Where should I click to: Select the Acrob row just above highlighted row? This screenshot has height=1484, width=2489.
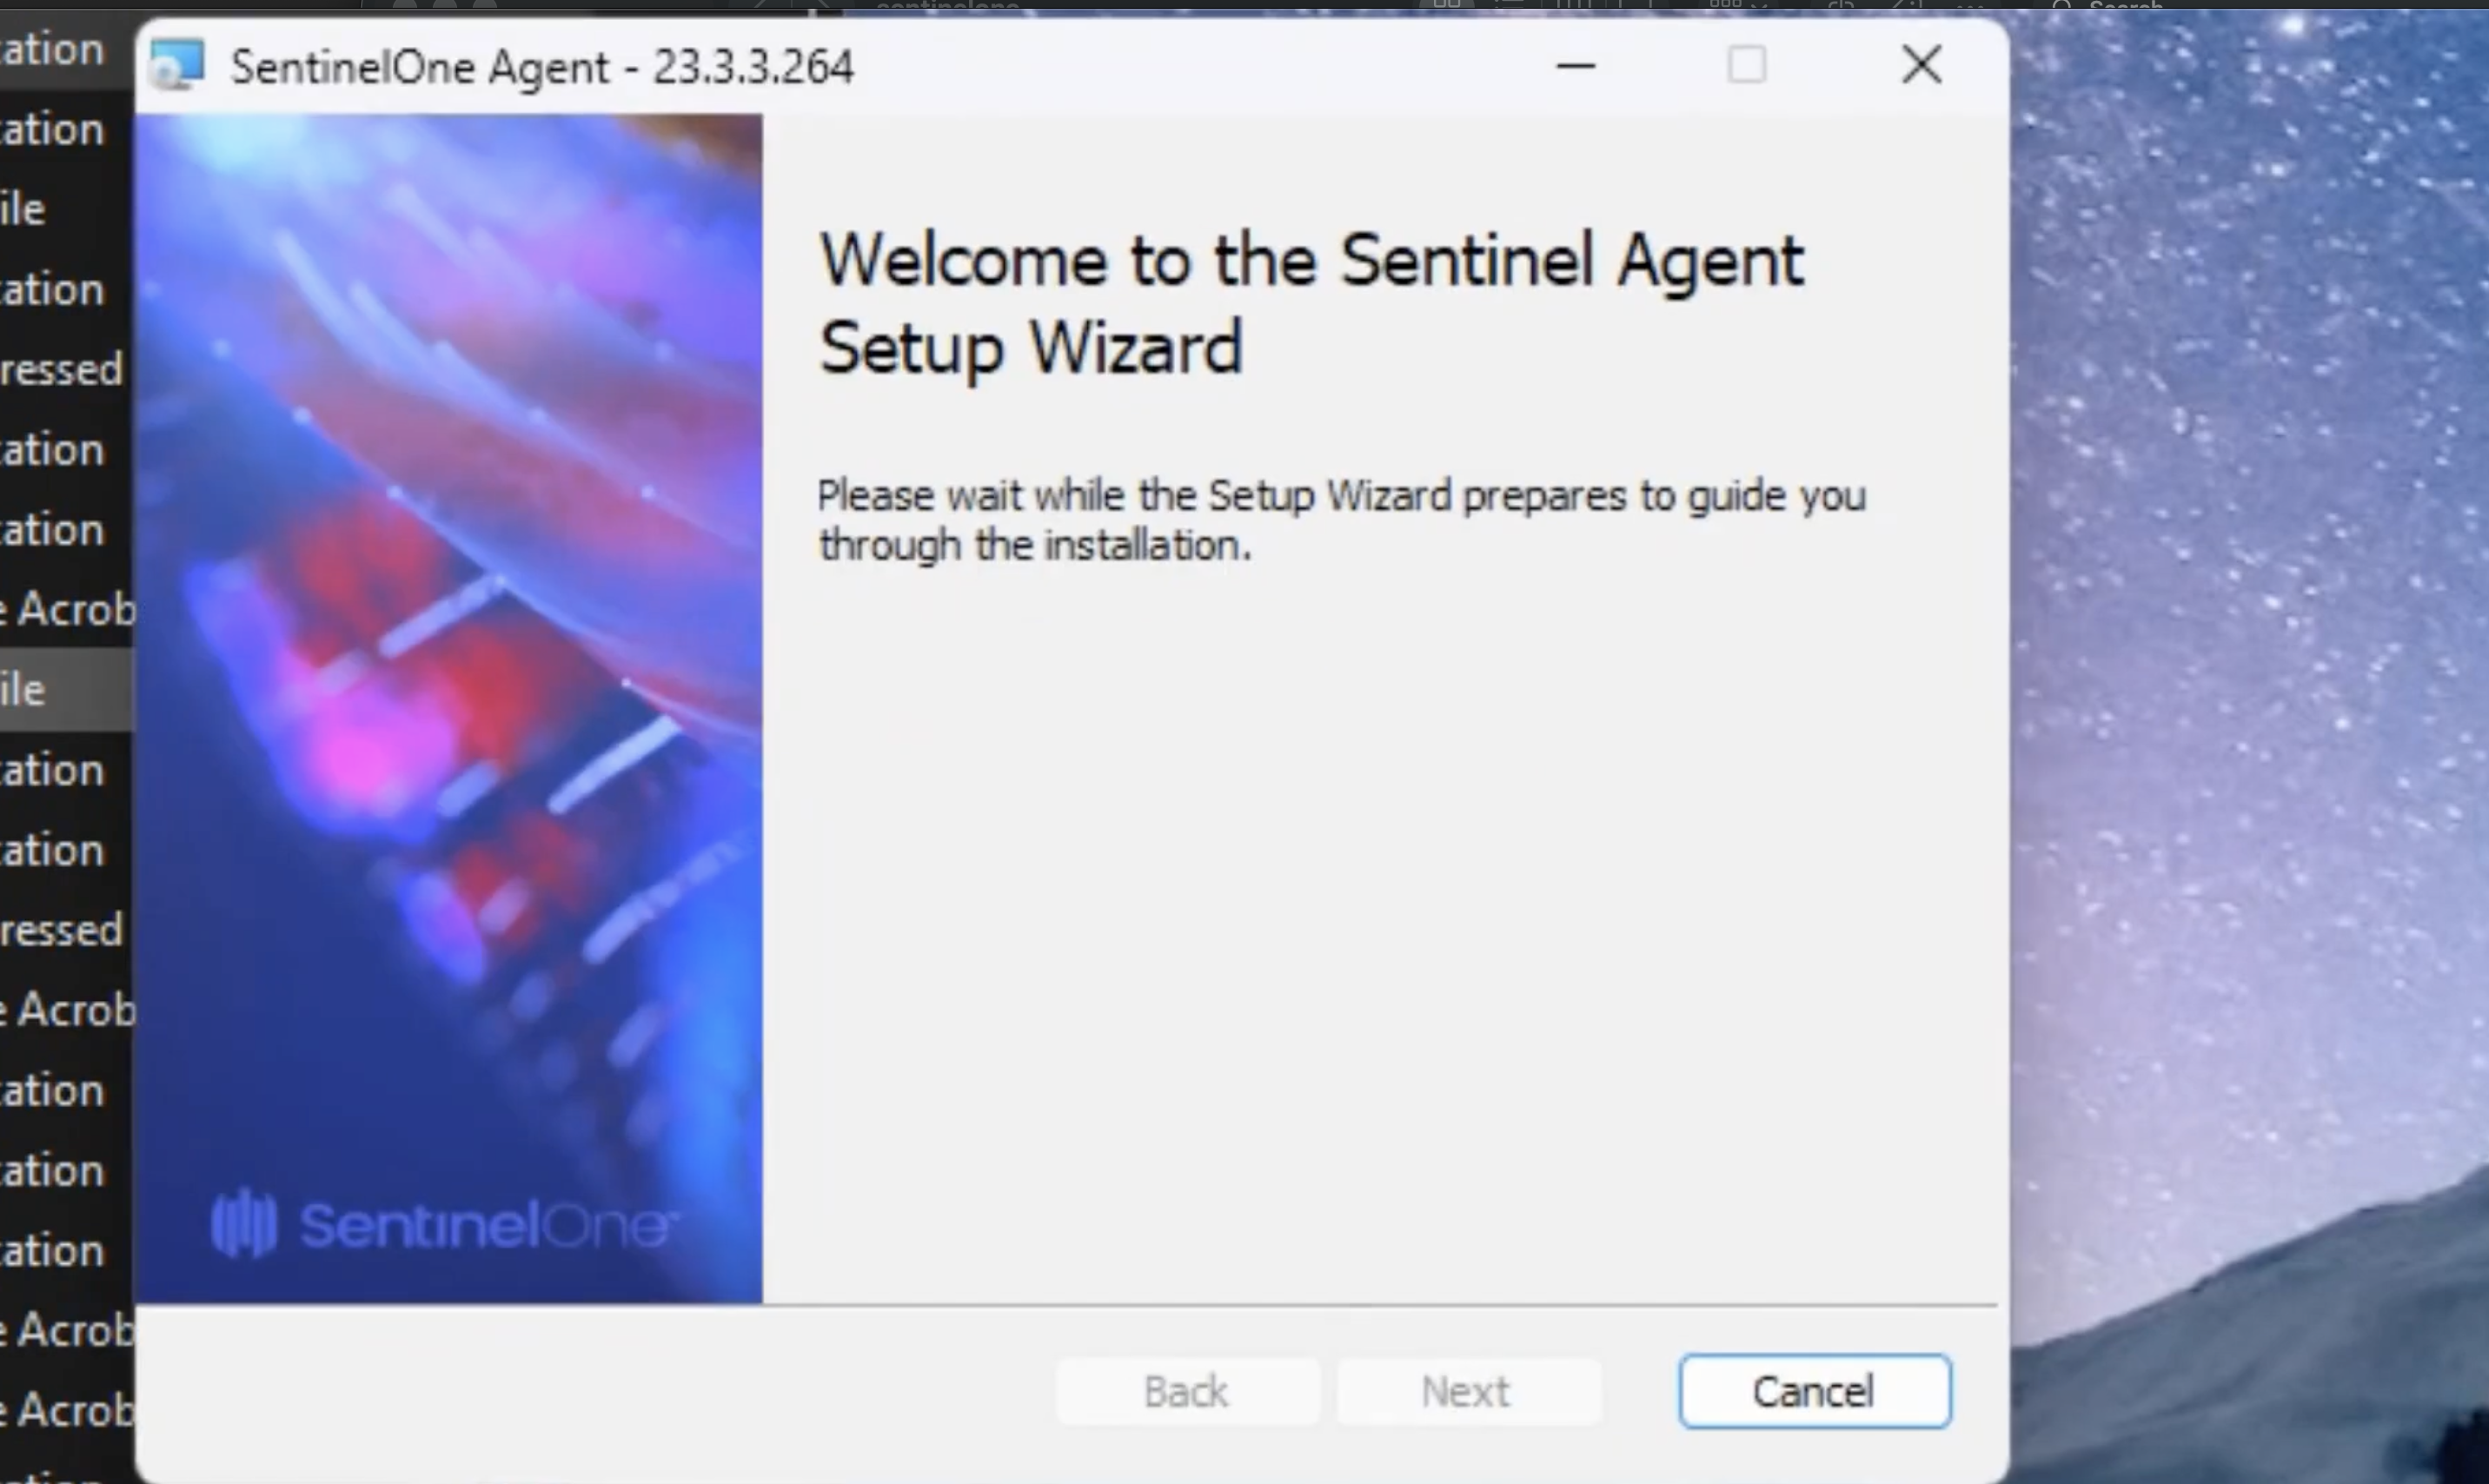point(66,609)
